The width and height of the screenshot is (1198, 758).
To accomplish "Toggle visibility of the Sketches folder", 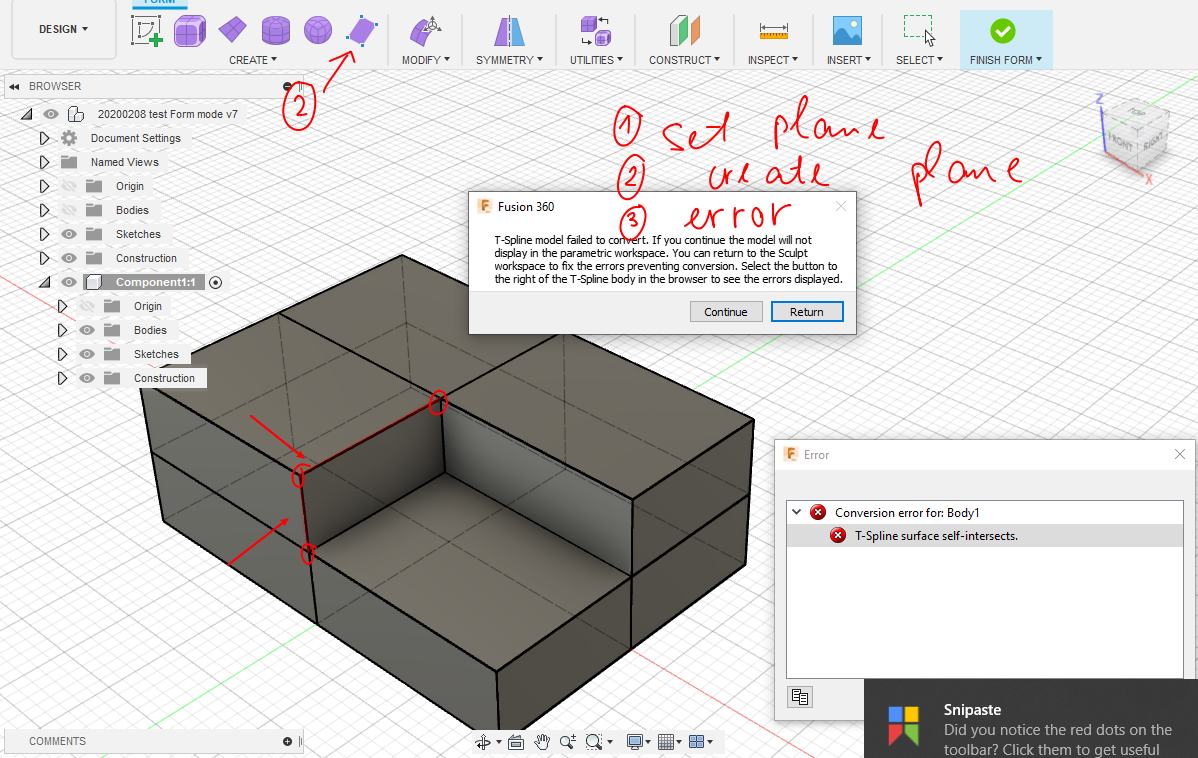I will 67,234.
